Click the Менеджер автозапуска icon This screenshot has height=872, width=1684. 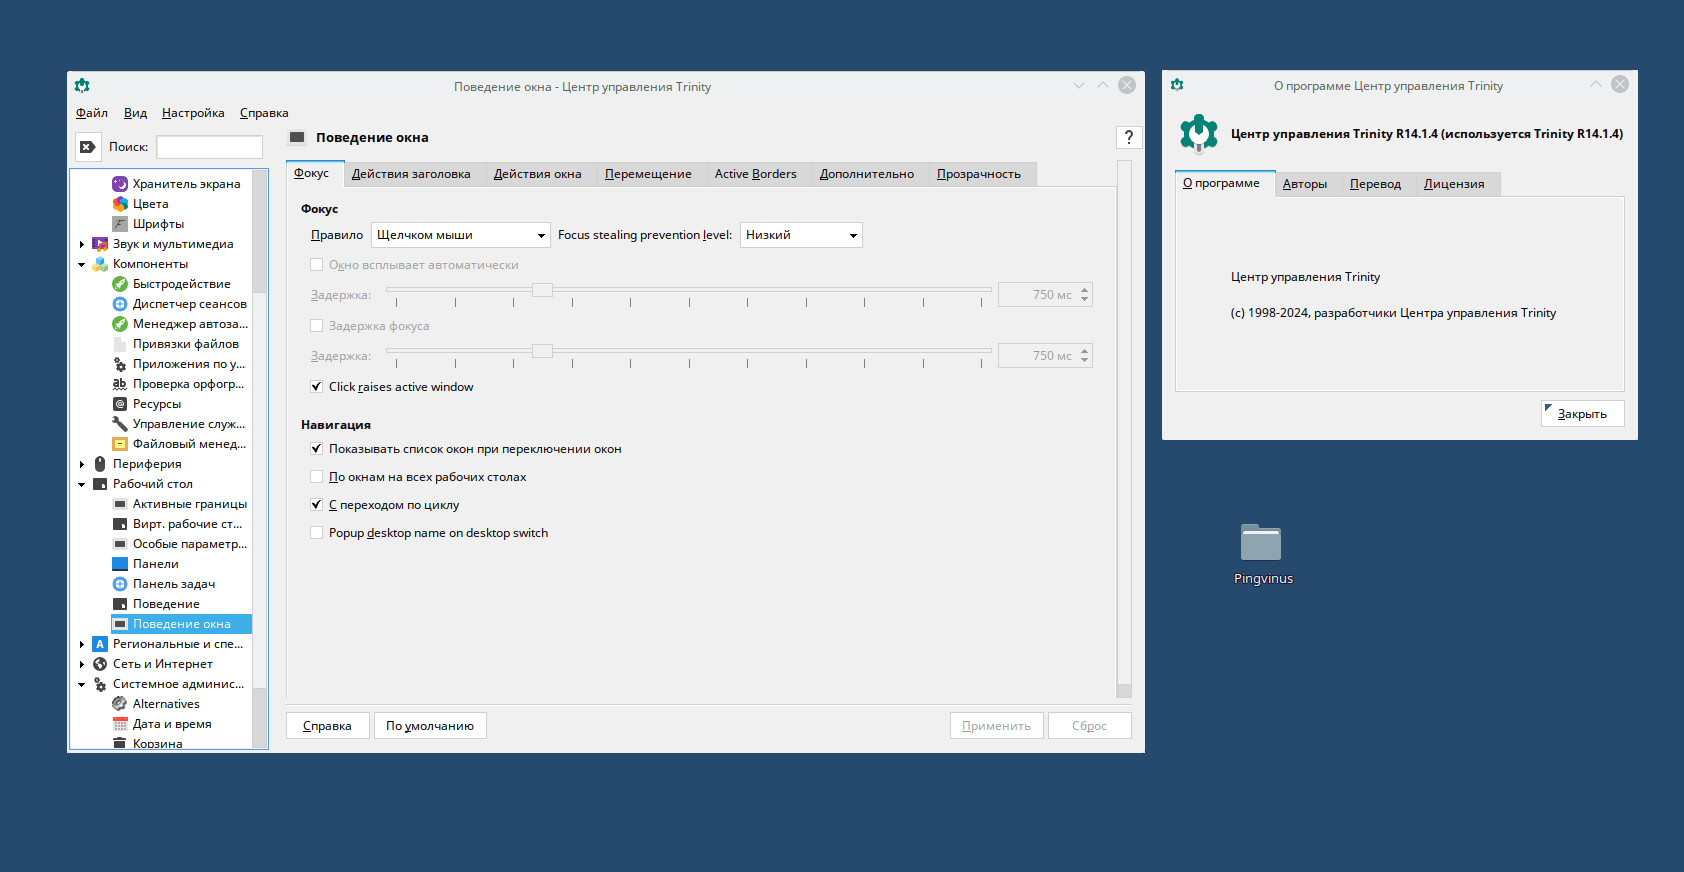pyautogui.click(x=120, y=324)
